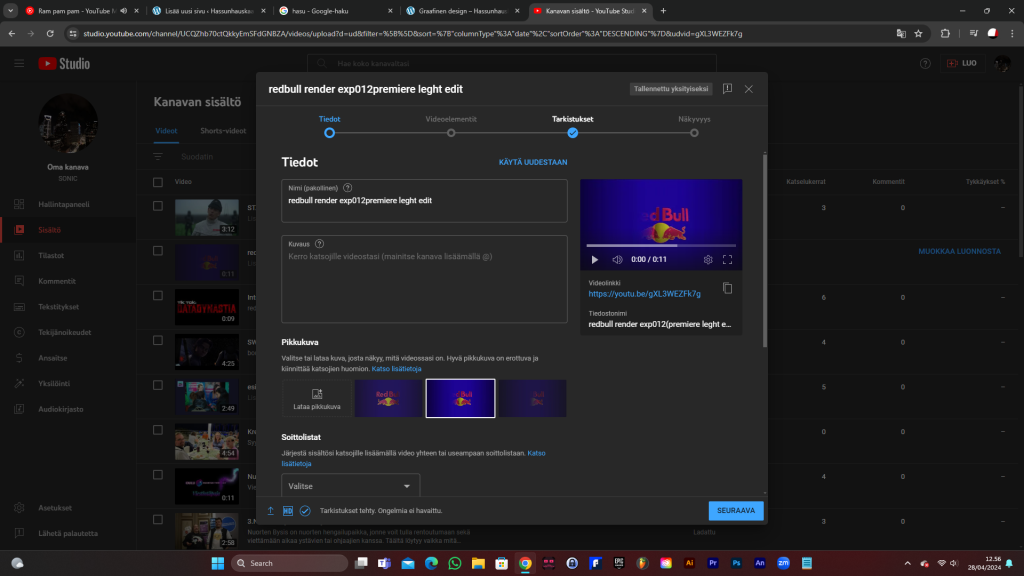This screenshot has height=576, width=1024.
Task: Close the upload dialog with X
Action: pos(748,89)
